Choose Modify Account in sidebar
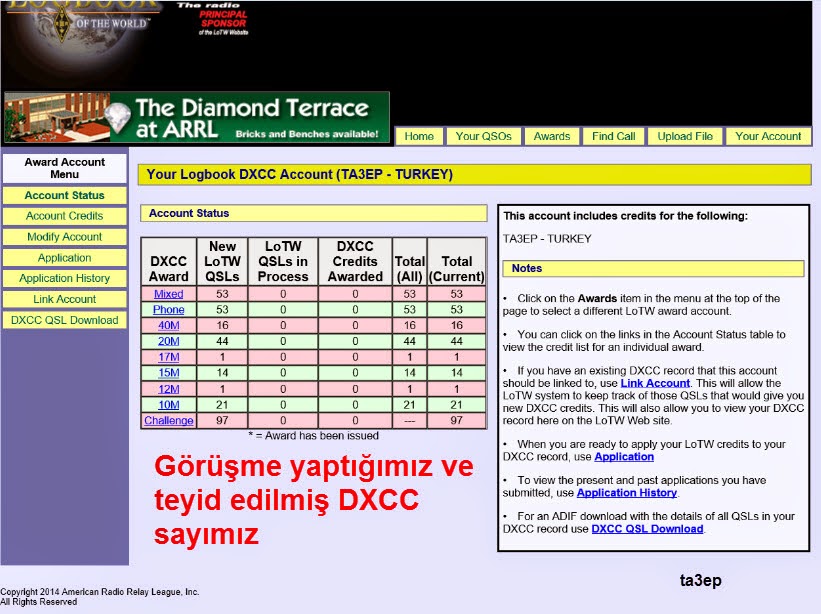Image resolution: width=821 pixels, height=614 pixels. (64, 237)
